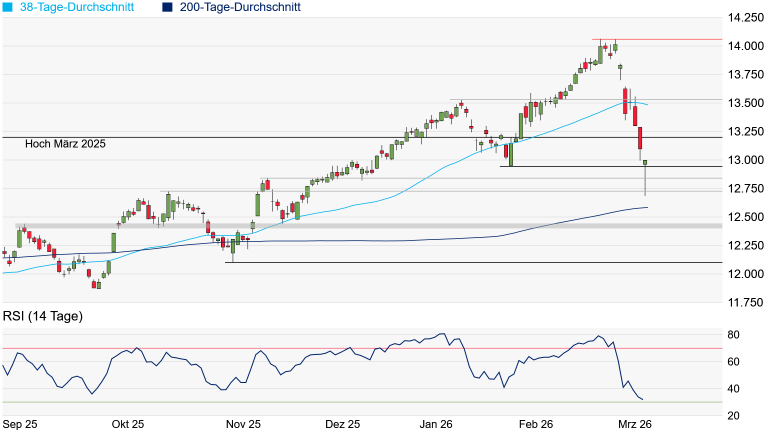Image resolution: width=765 pixels, height=430 pixels.
Task: Click the 'Sep 25' date axis label
Action: click(20, 423)
